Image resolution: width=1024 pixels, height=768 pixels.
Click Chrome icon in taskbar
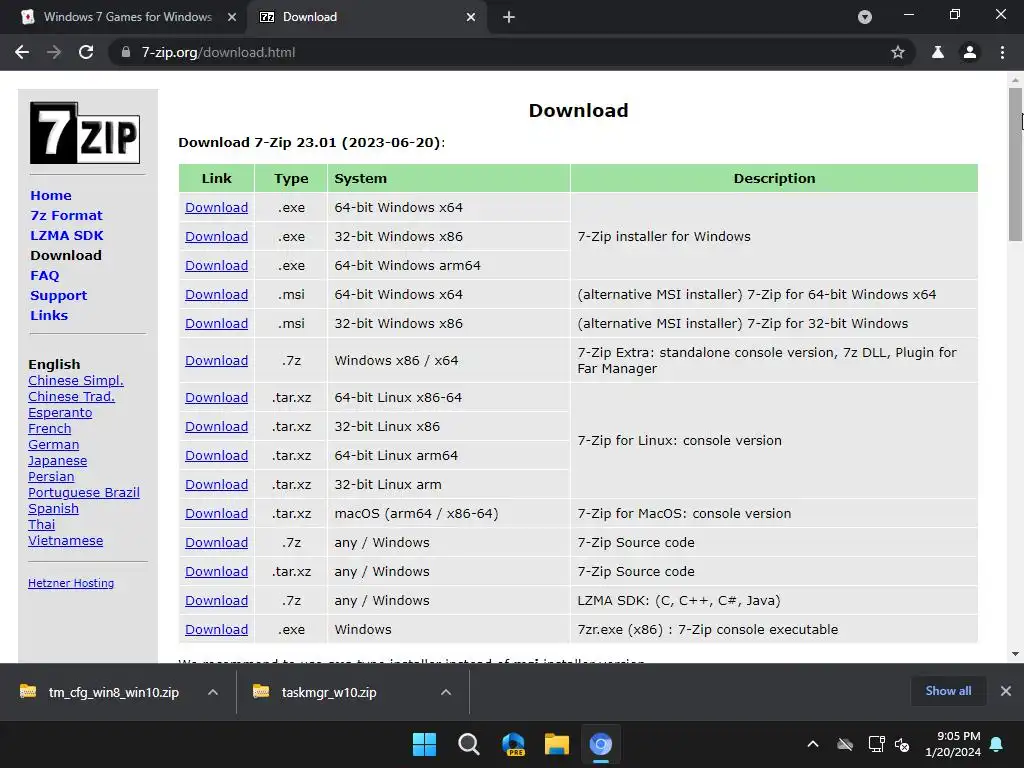601,744
